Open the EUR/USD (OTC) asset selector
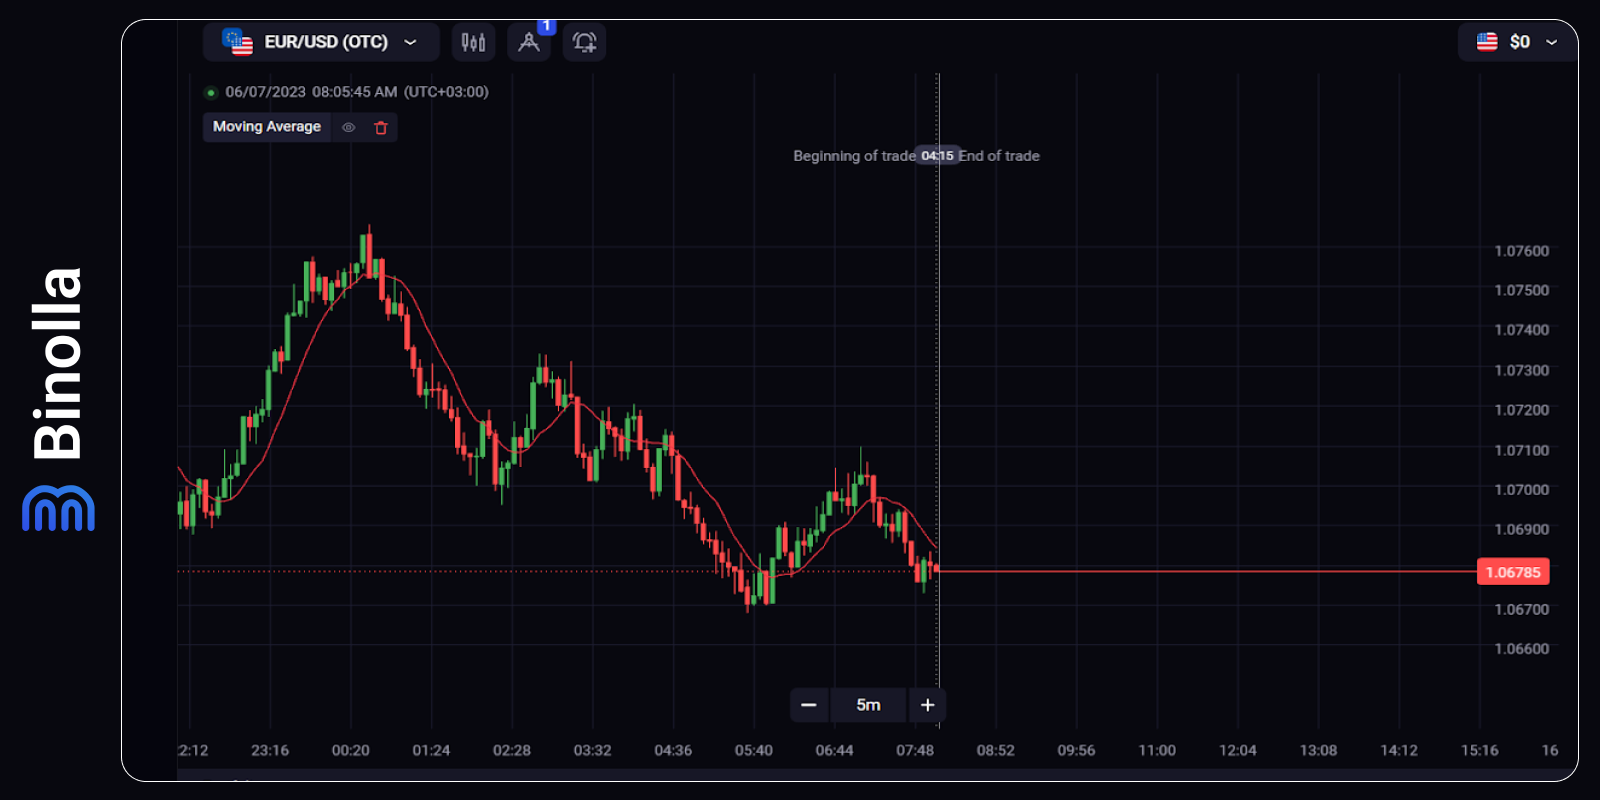The height and width of the screenshot is (800, 1600). pyautogui.click(x=321, y=42)
